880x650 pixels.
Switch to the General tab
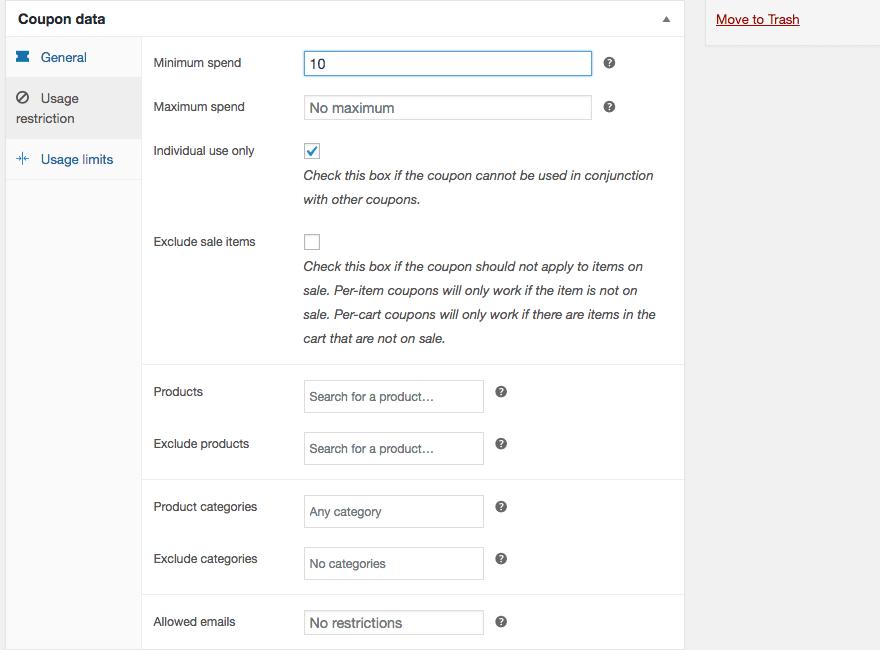(x=63, y=58)
